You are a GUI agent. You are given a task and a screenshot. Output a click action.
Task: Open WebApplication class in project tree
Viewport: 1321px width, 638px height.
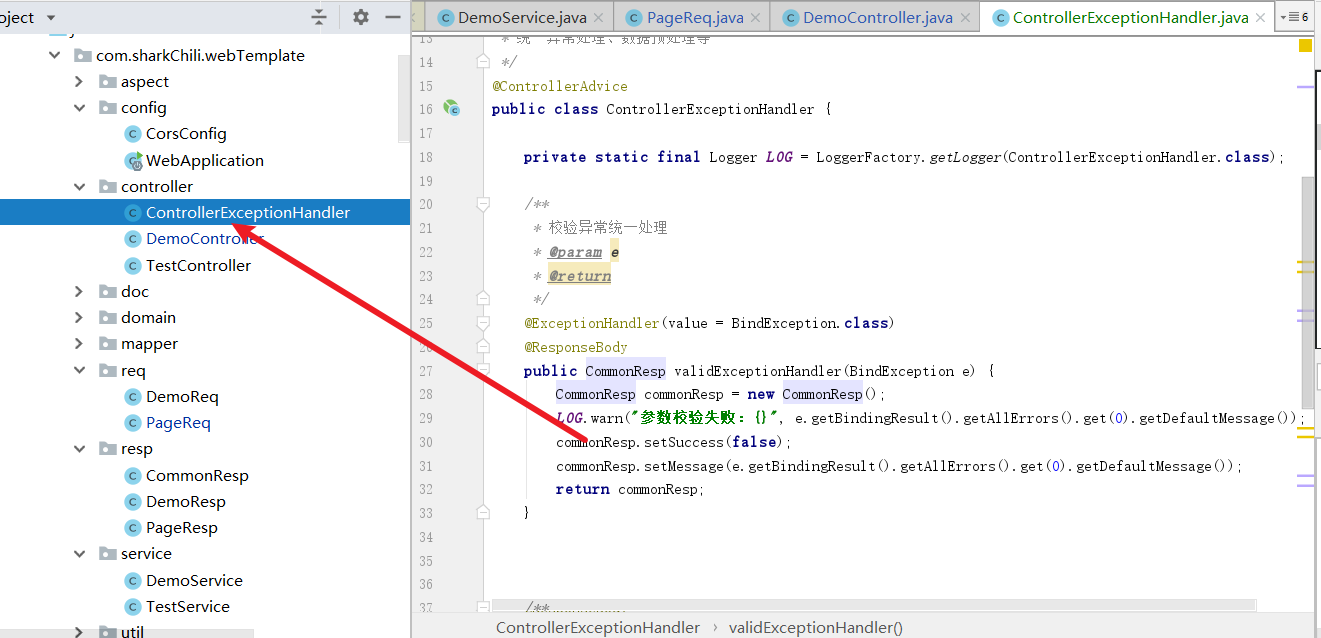click(x=204, y=160)
